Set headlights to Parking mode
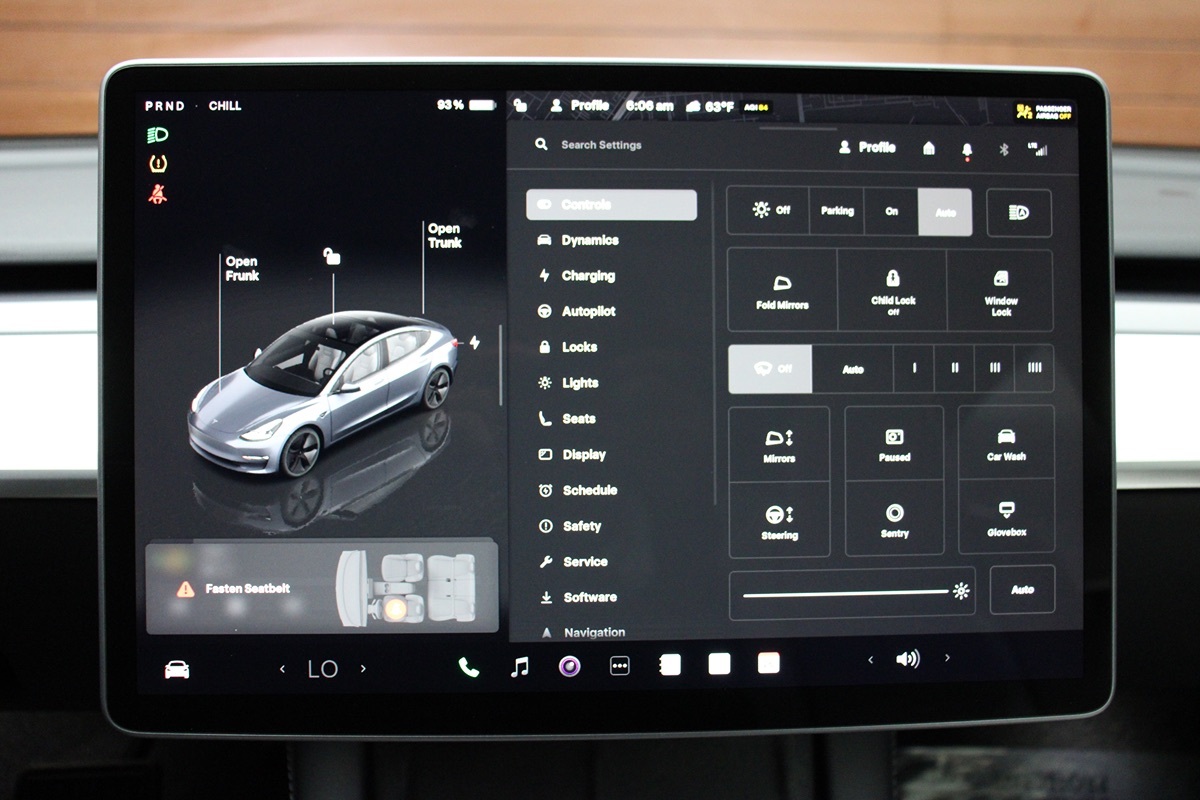The height and width of the screenshot is (800, 1200). point(837,211)
